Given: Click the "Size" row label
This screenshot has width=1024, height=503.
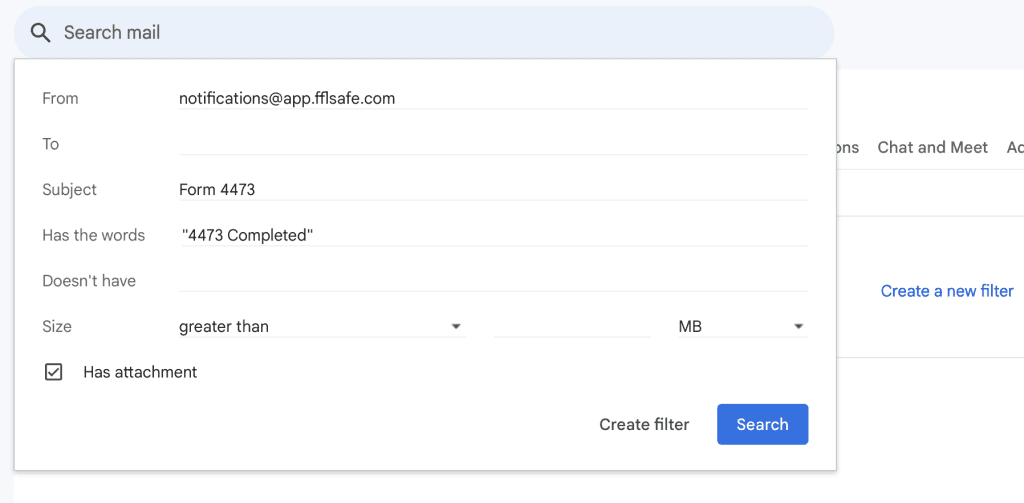Looking at the screenshot, I should click(57, 326).
